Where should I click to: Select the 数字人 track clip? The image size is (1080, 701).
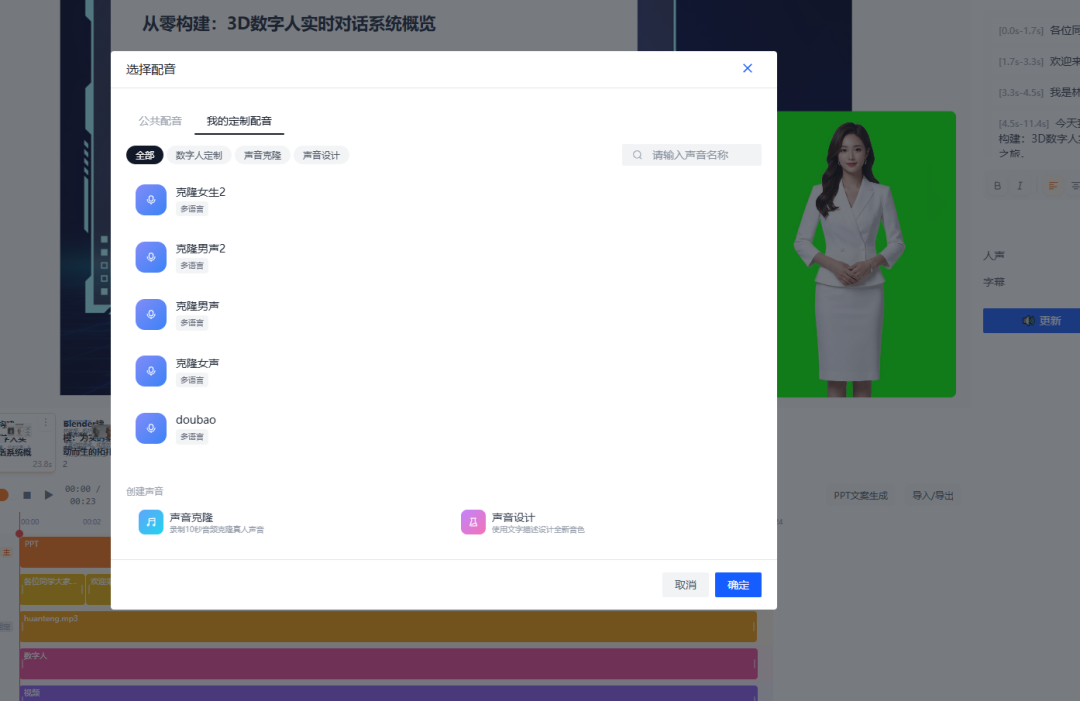[388, 664]
